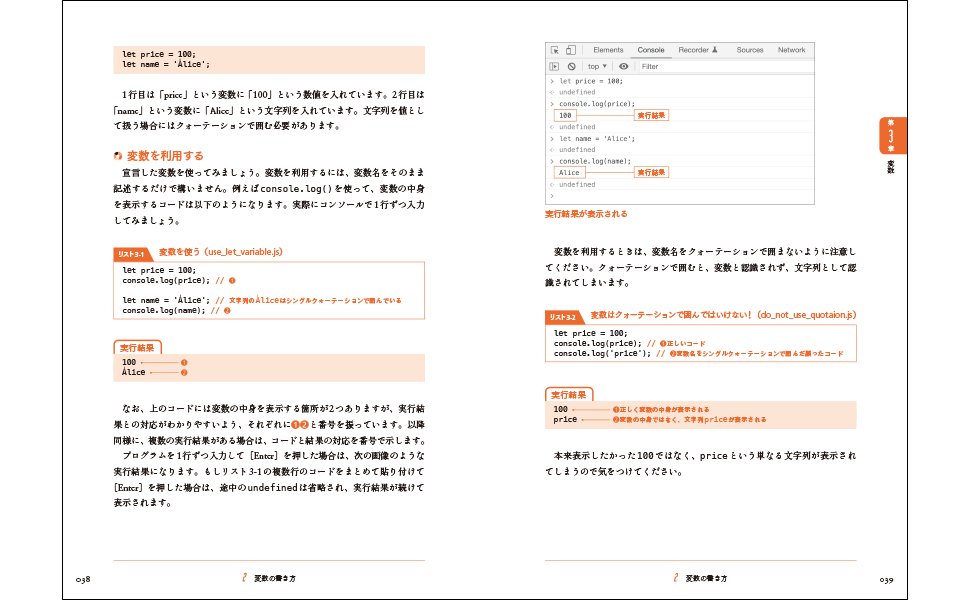Click the Recorder flask icon
970x600 pixels.
[x=715, y=50]
